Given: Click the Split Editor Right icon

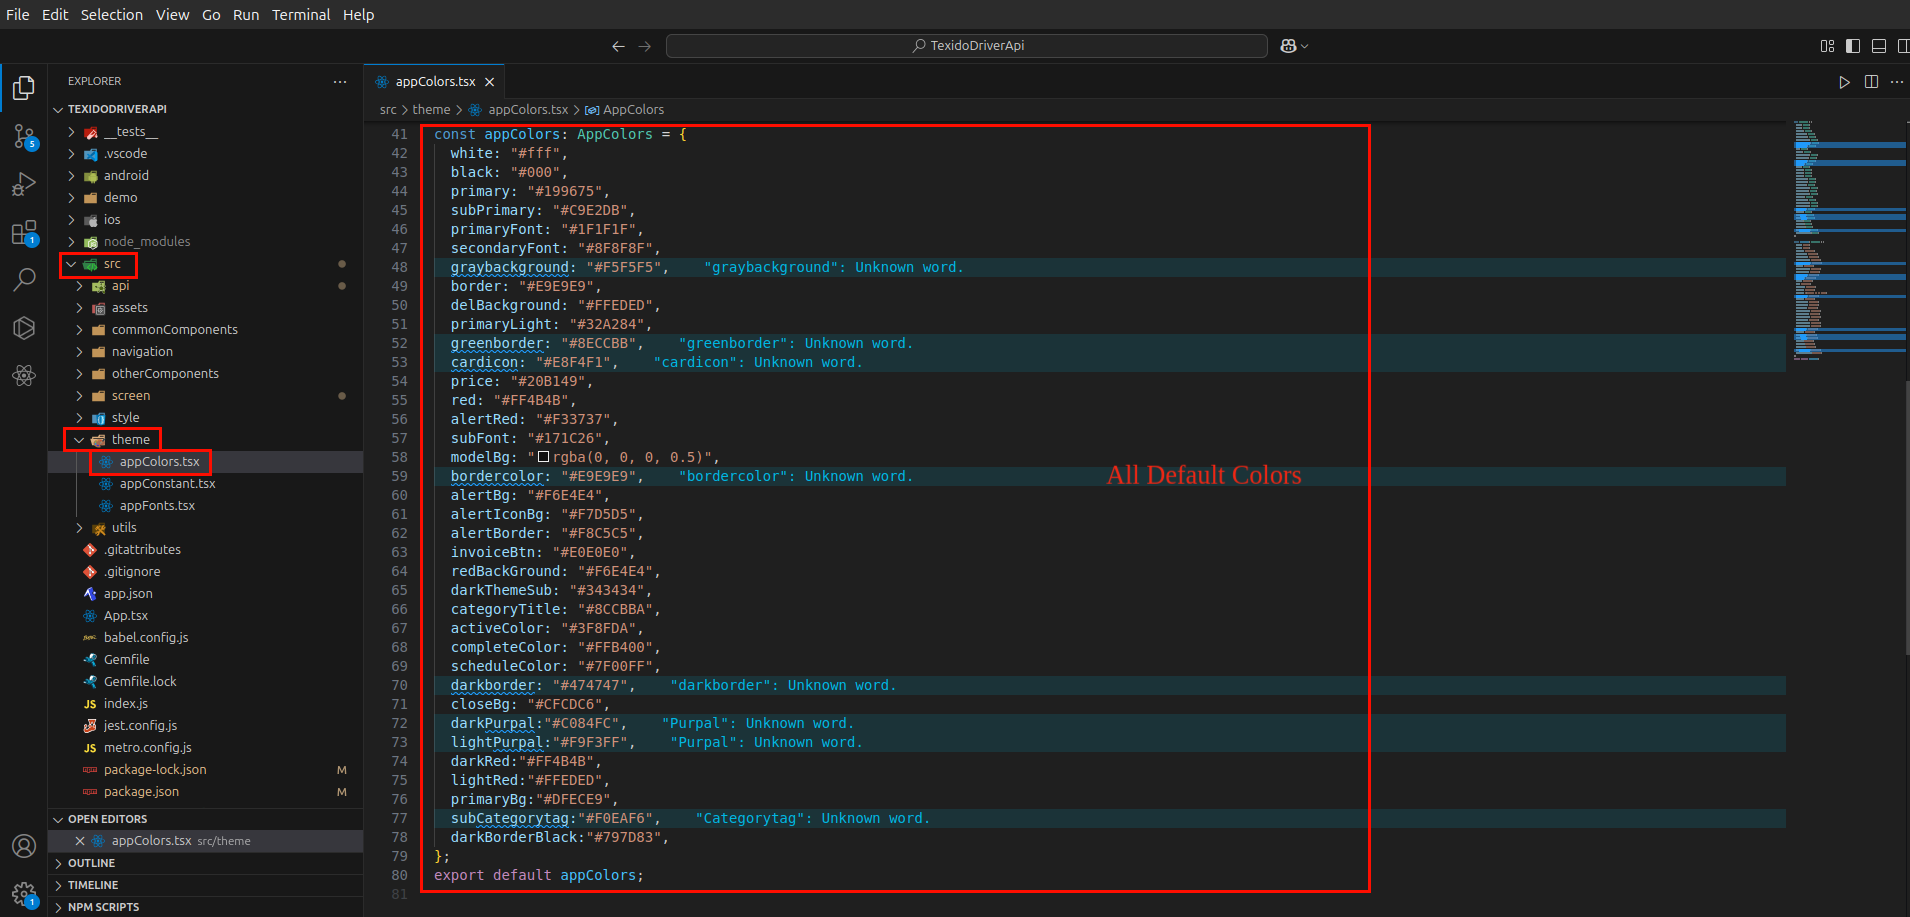Looking at the screenshot, I should (x=1871, y=82).
